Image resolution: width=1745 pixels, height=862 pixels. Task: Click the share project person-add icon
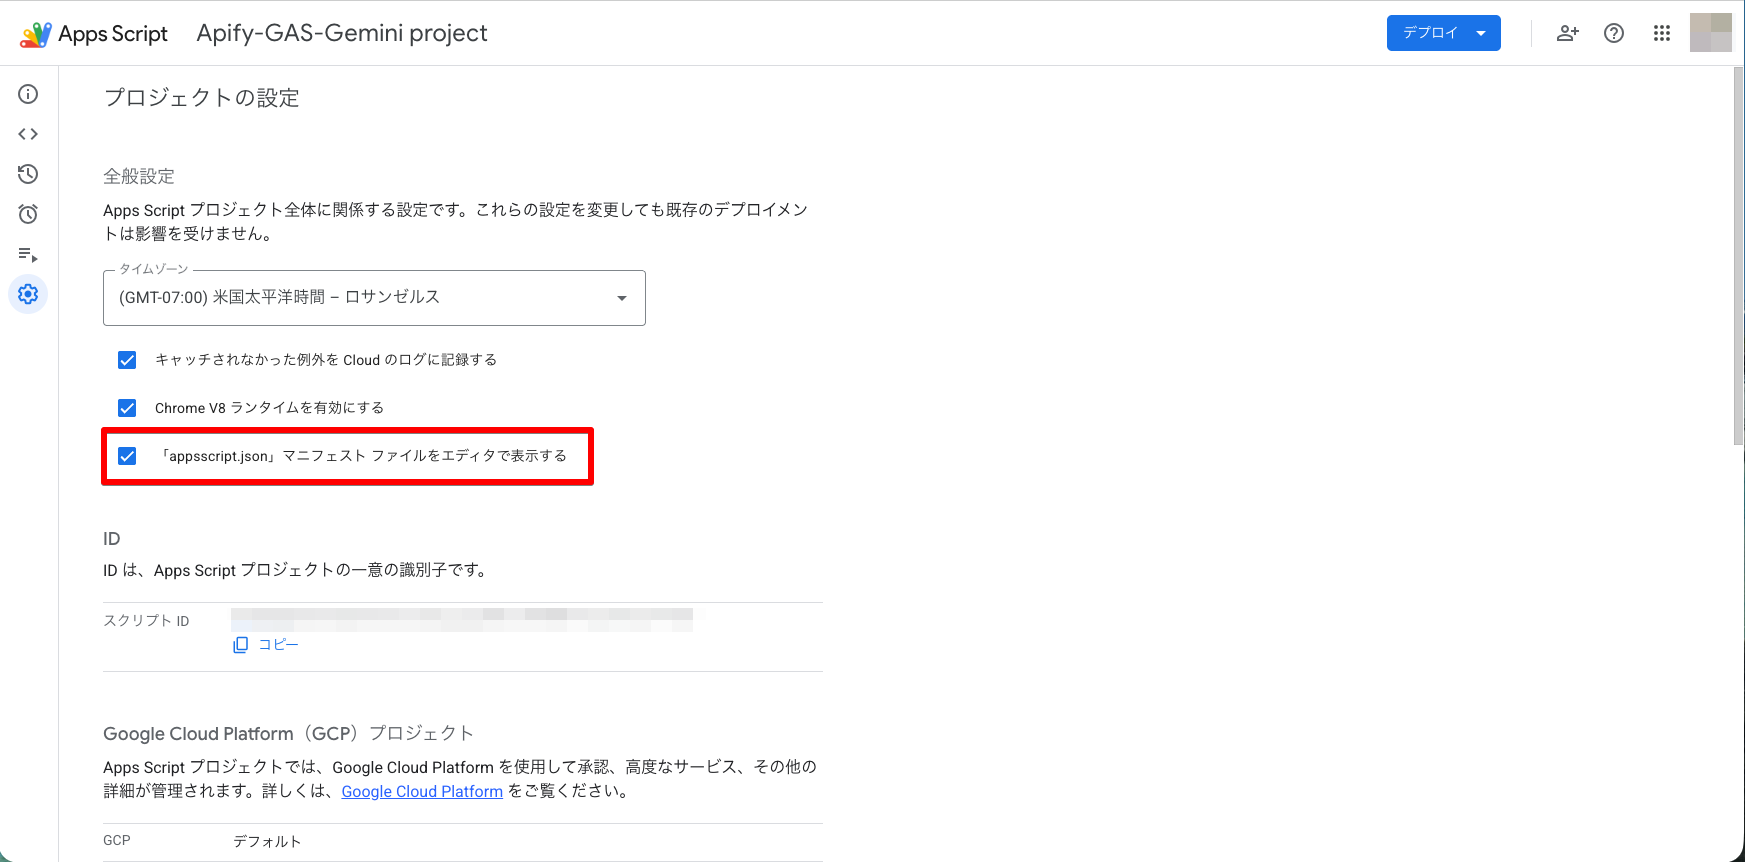click(1567, 33)
